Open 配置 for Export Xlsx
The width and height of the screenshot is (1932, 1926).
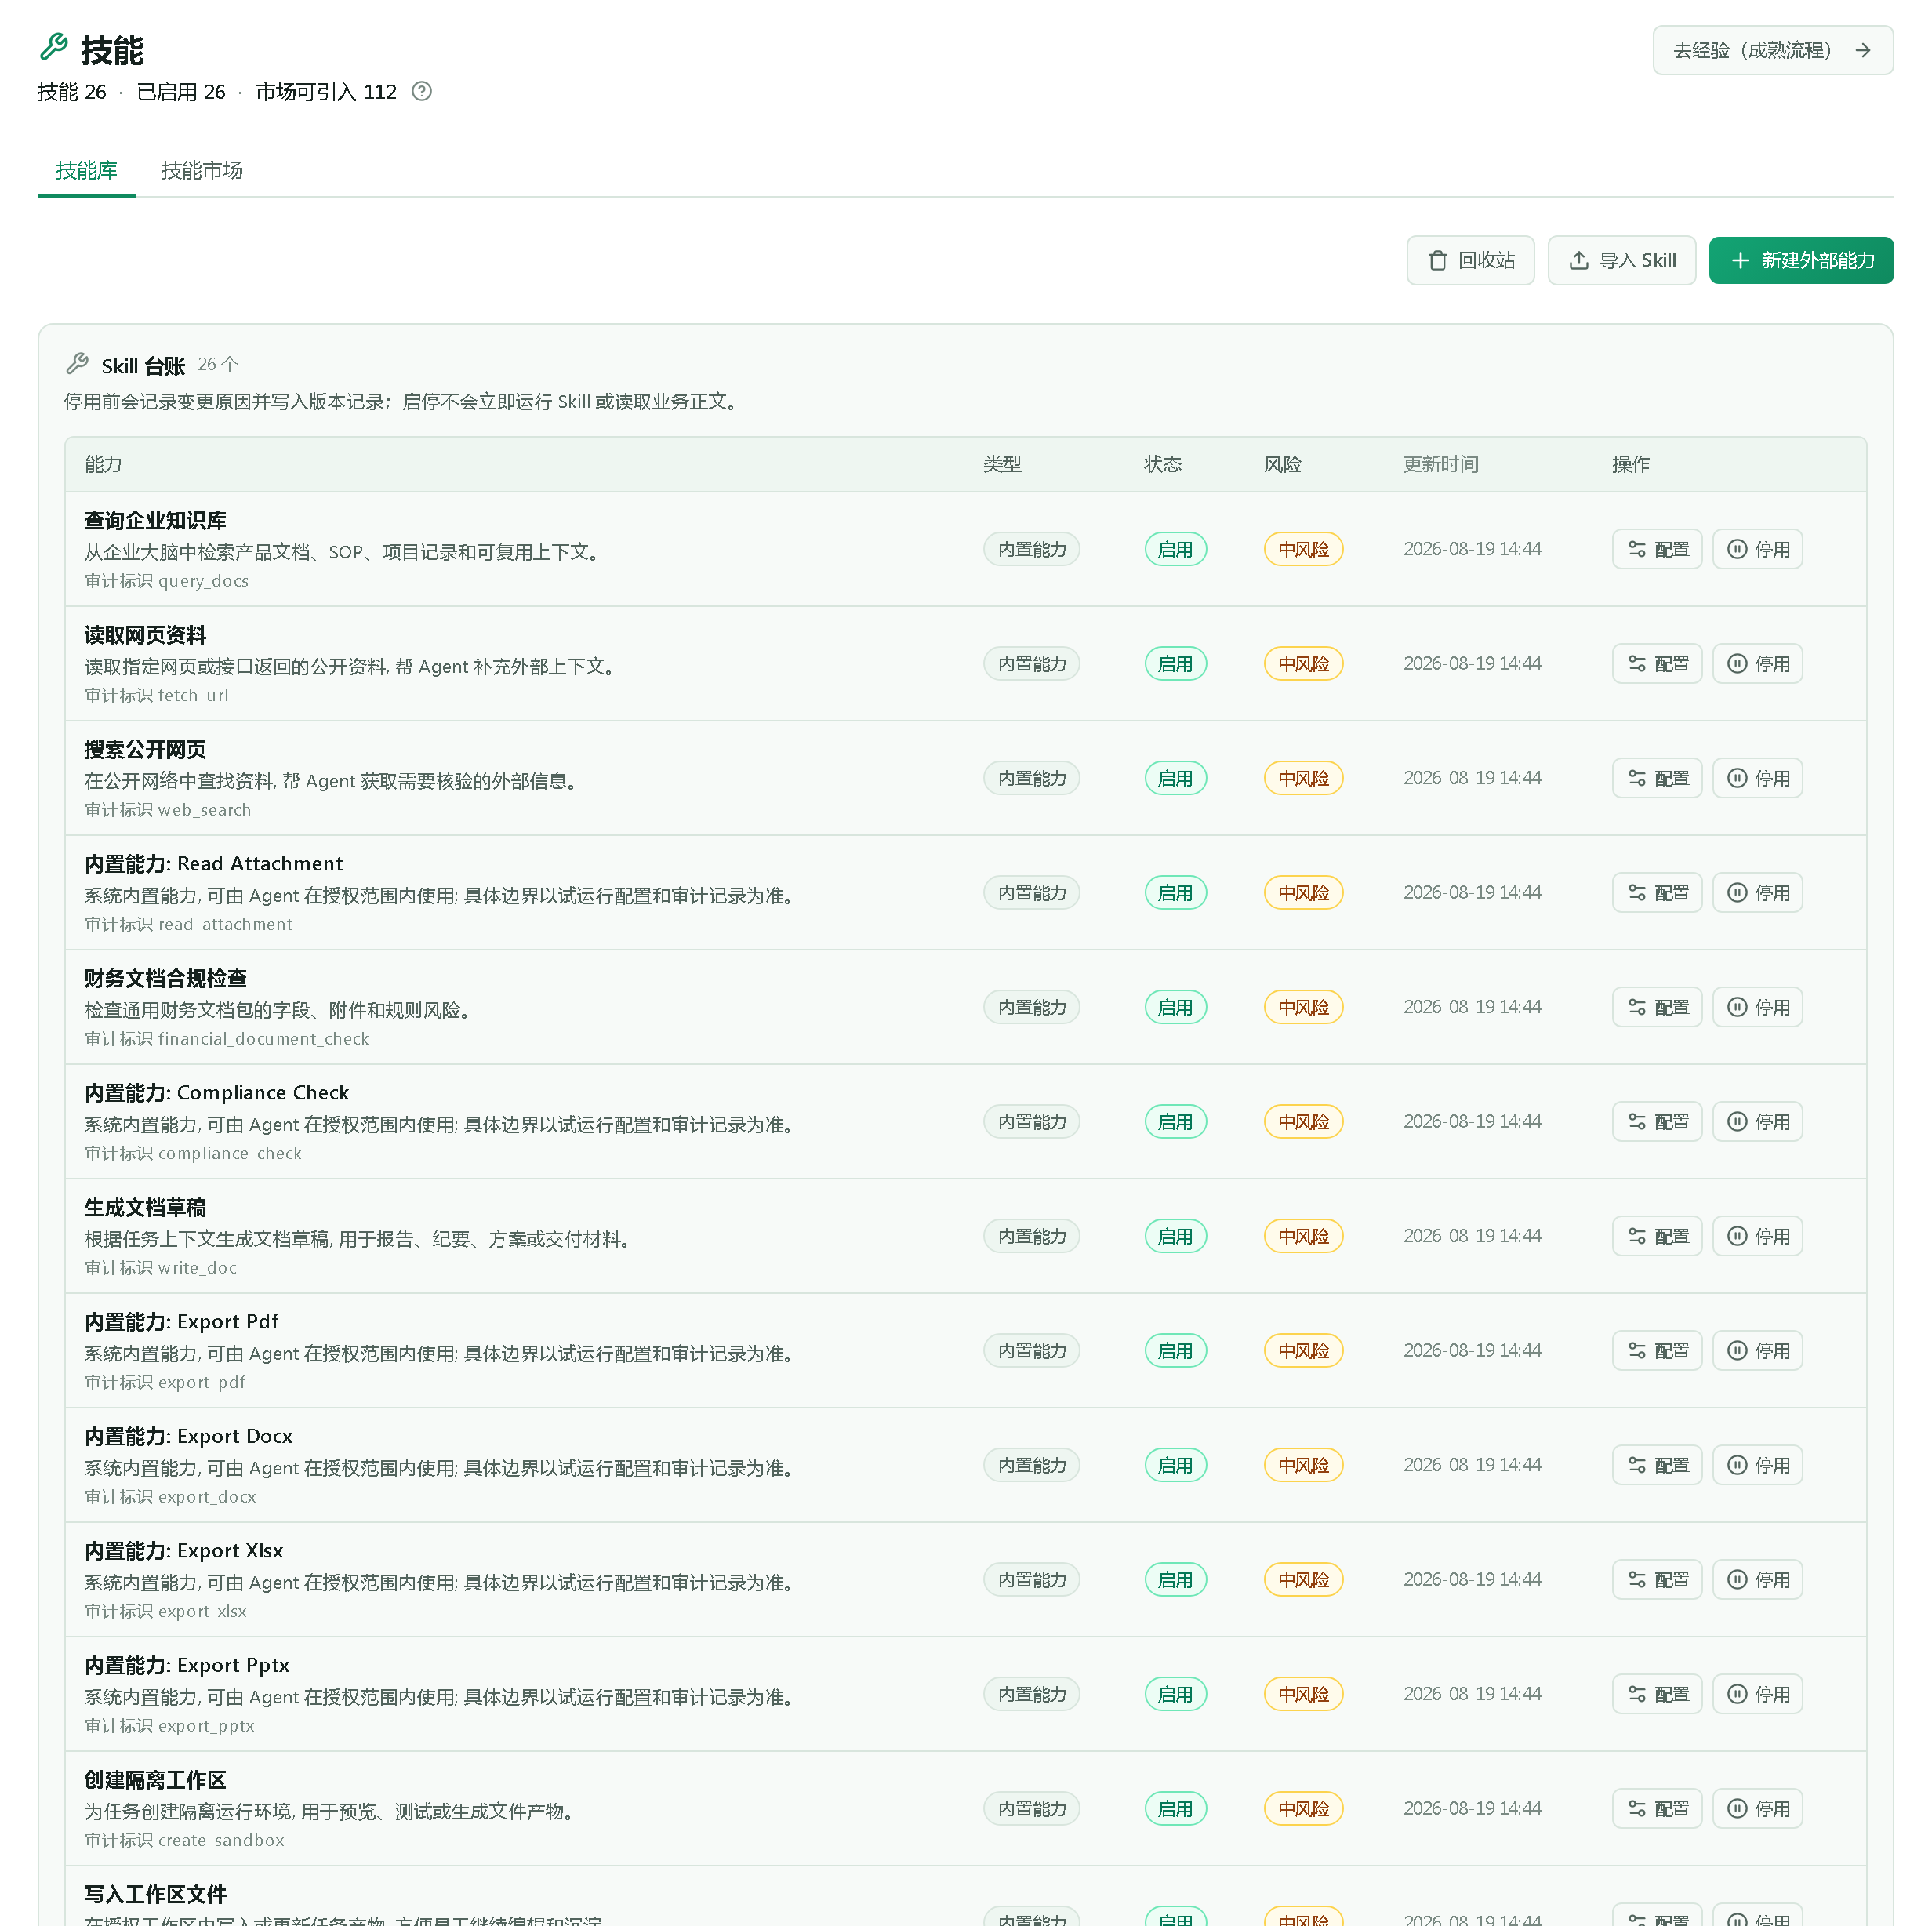point(1657,1580)
